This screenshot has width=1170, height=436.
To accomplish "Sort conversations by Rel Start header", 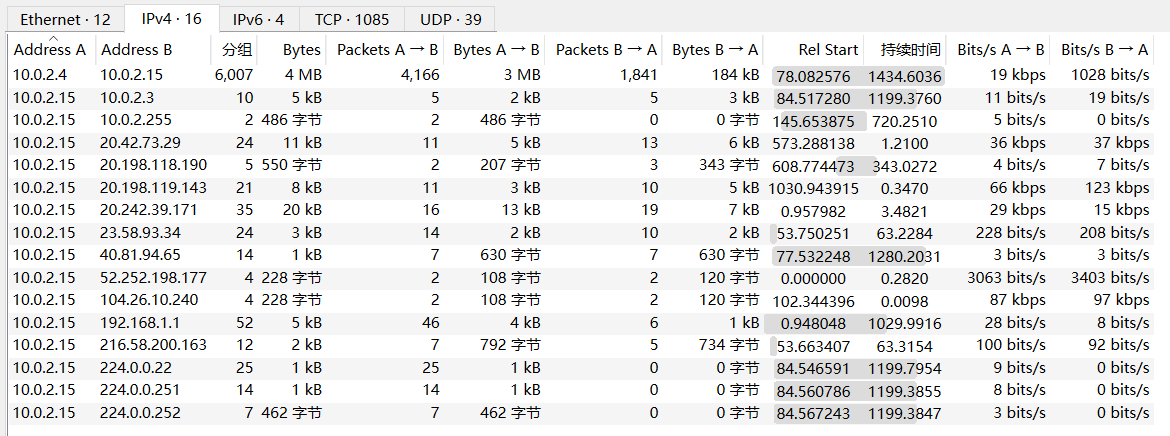I will 828,49.
